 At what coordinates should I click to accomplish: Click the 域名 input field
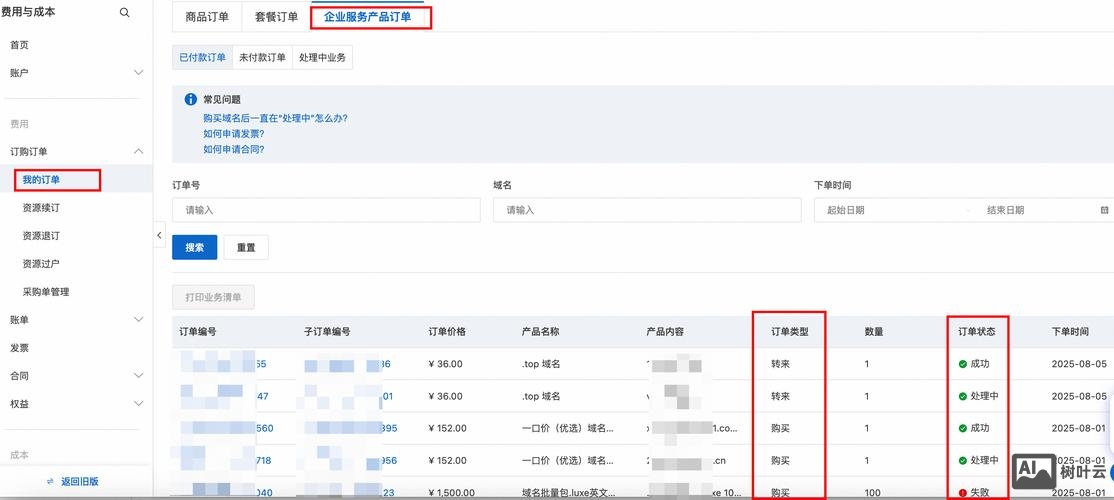click(647, 210)
